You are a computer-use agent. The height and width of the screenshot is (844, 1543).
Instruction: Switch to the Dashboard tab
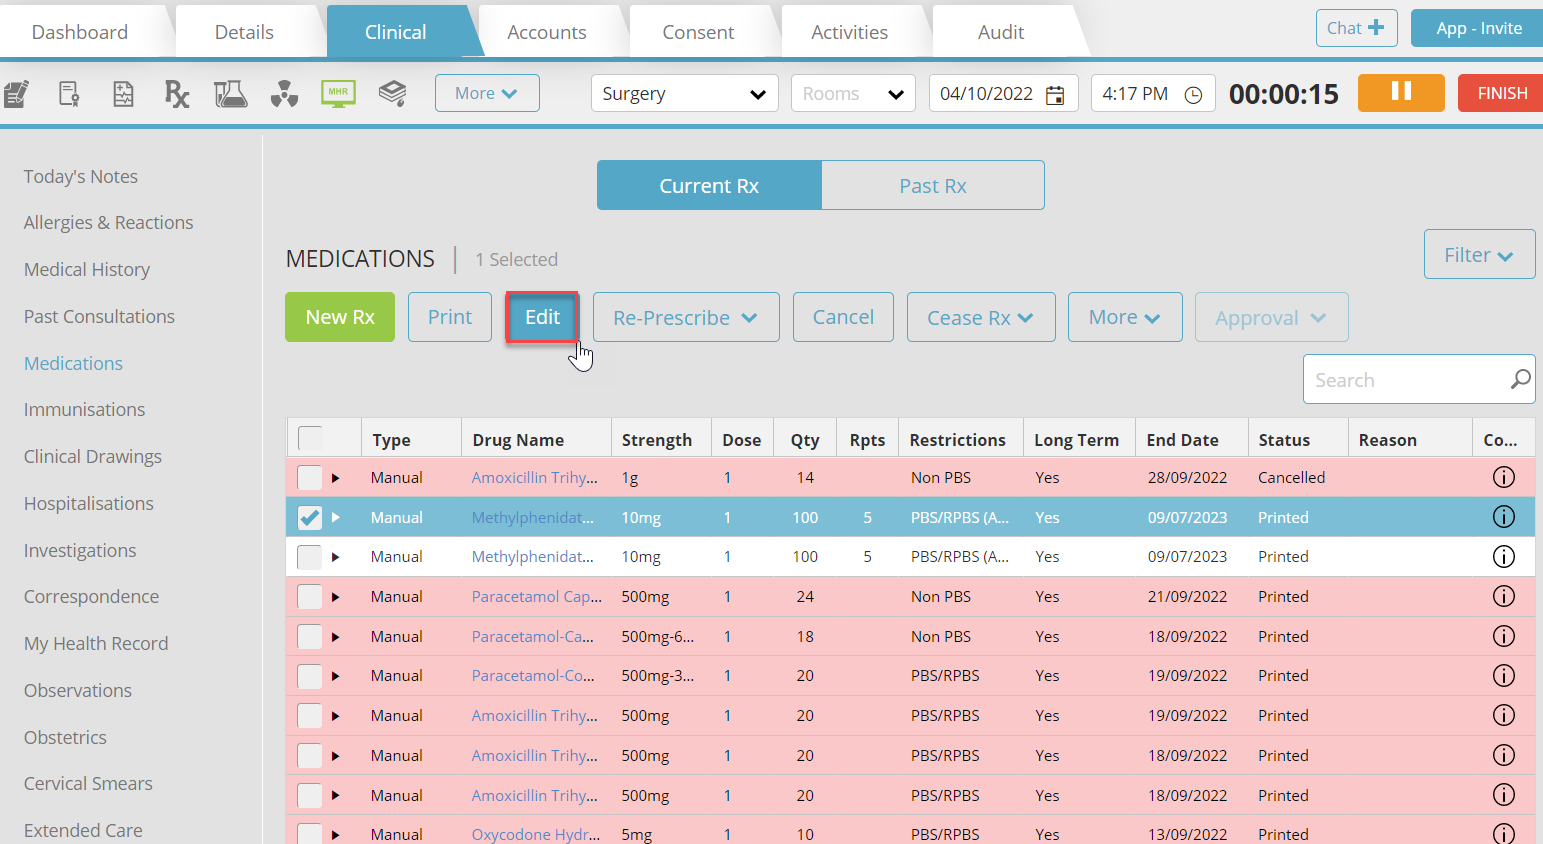point(80,32)
